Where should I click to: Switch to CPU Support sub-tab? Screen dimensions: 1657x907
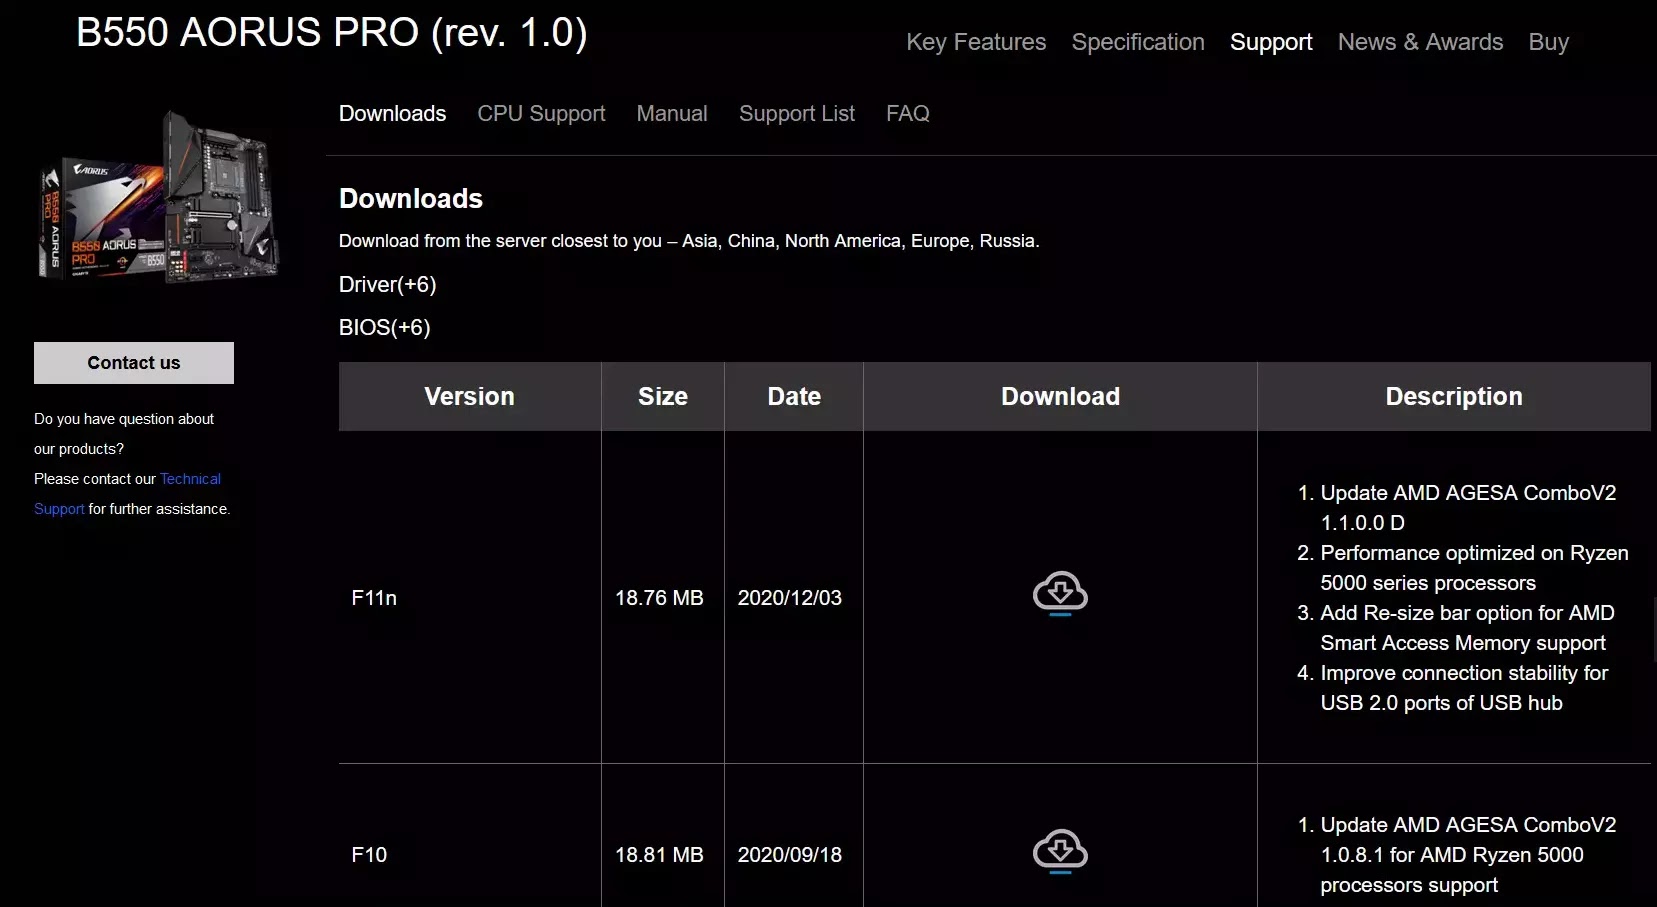(x=541, y=114)
